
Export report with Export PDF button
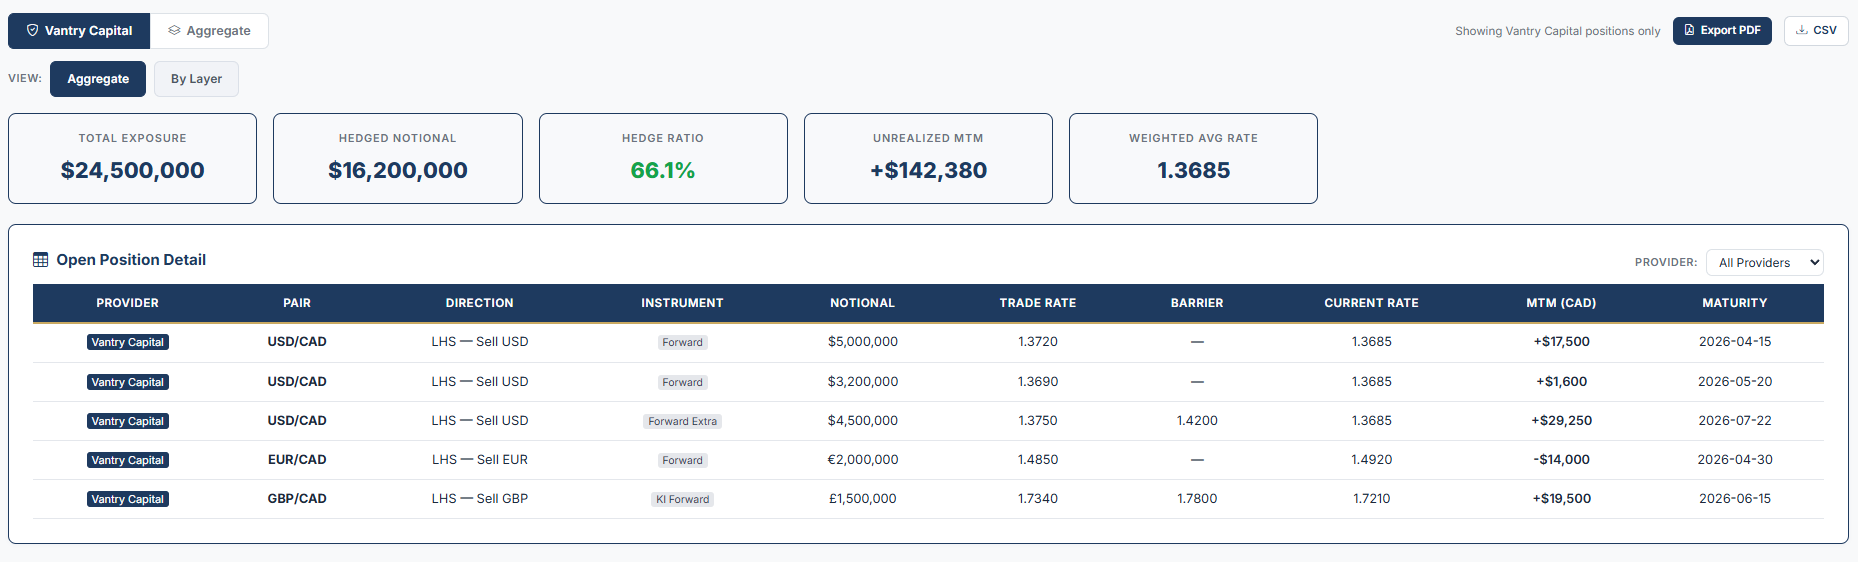[x=1721, y=31]
